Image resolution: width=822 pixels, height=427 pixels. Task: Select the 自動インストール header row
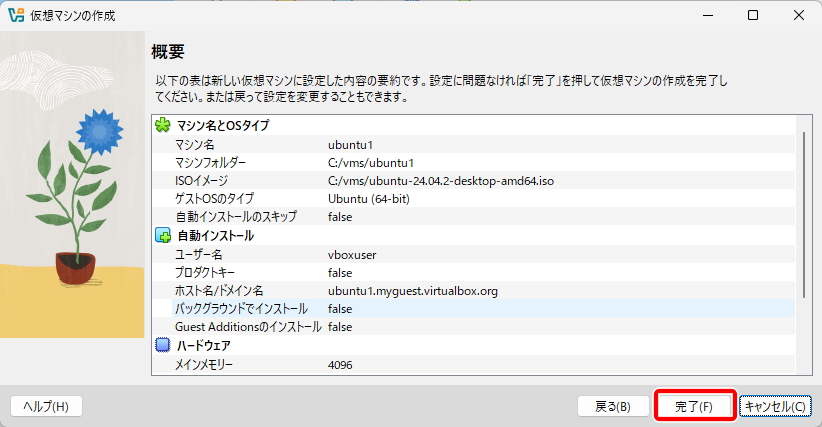474,236
